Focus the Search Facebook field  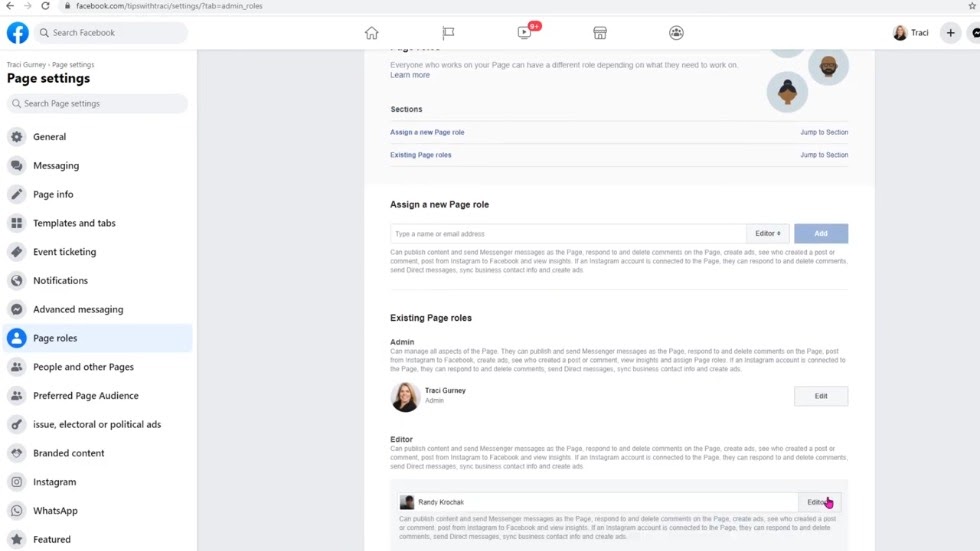(111, 32)
